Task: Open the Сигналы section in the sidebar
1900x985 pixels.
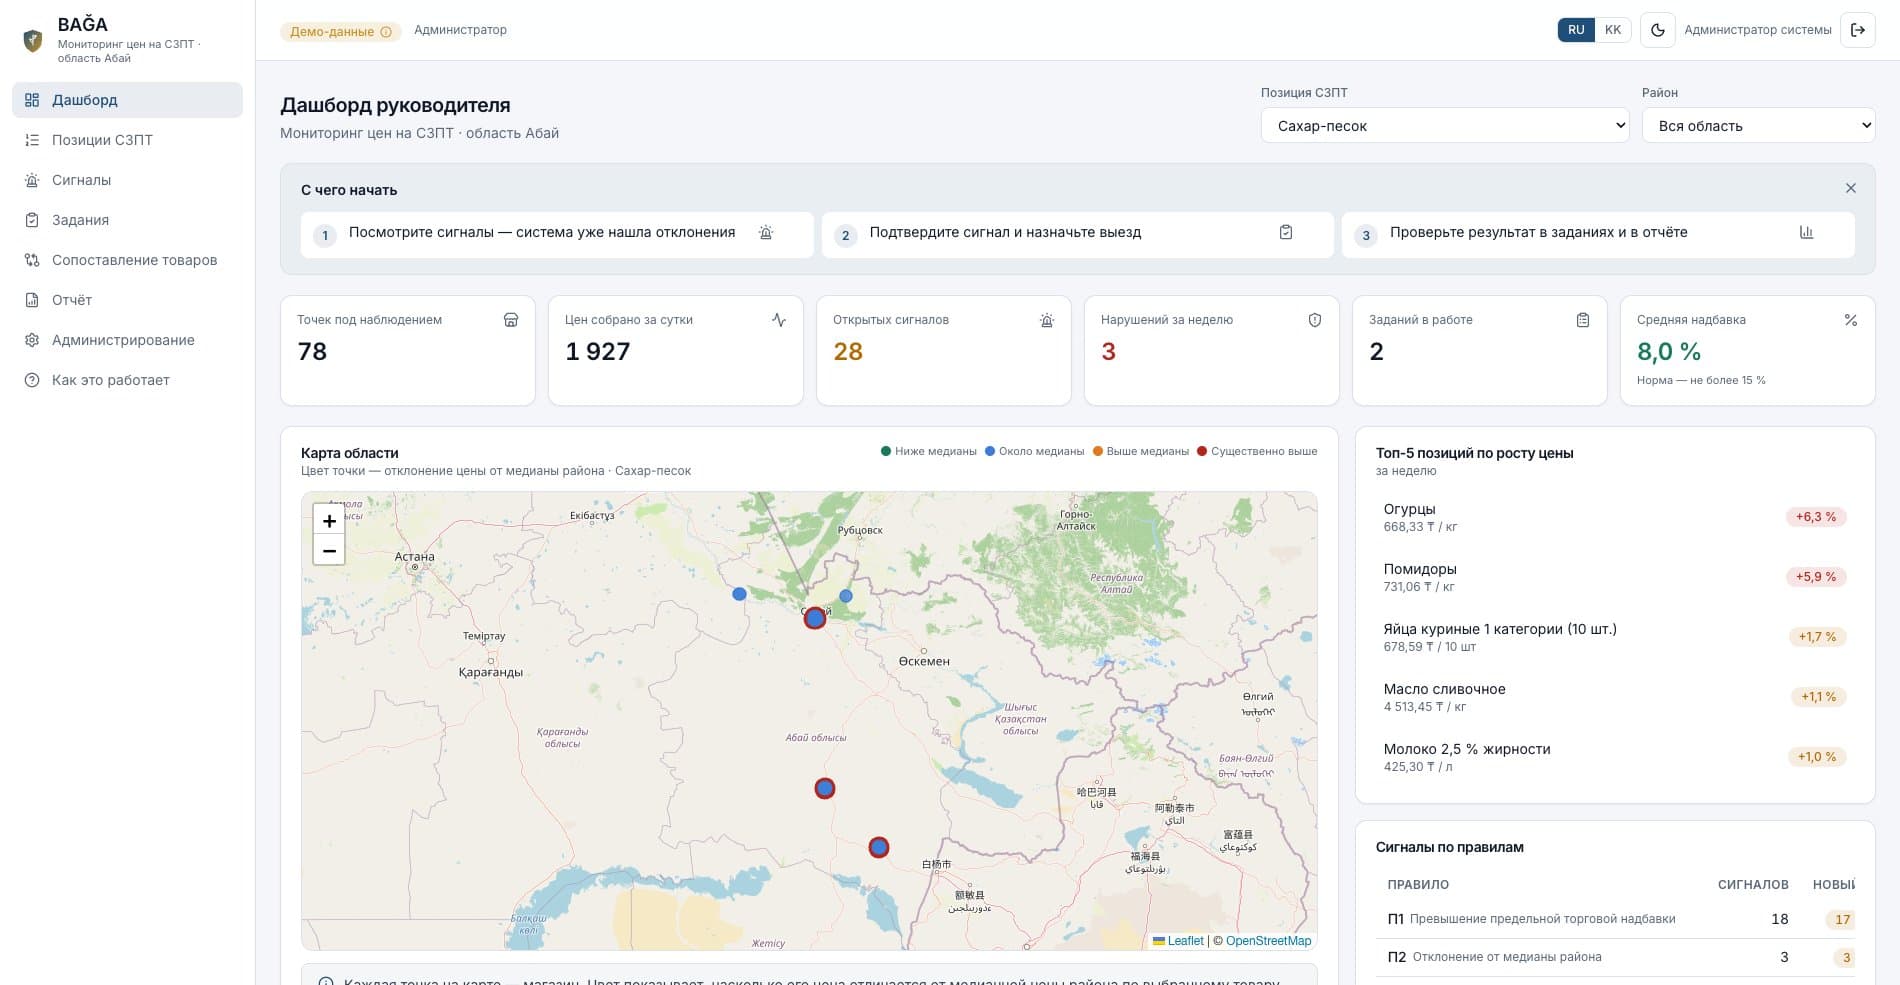Action: (x=128, y=180)
